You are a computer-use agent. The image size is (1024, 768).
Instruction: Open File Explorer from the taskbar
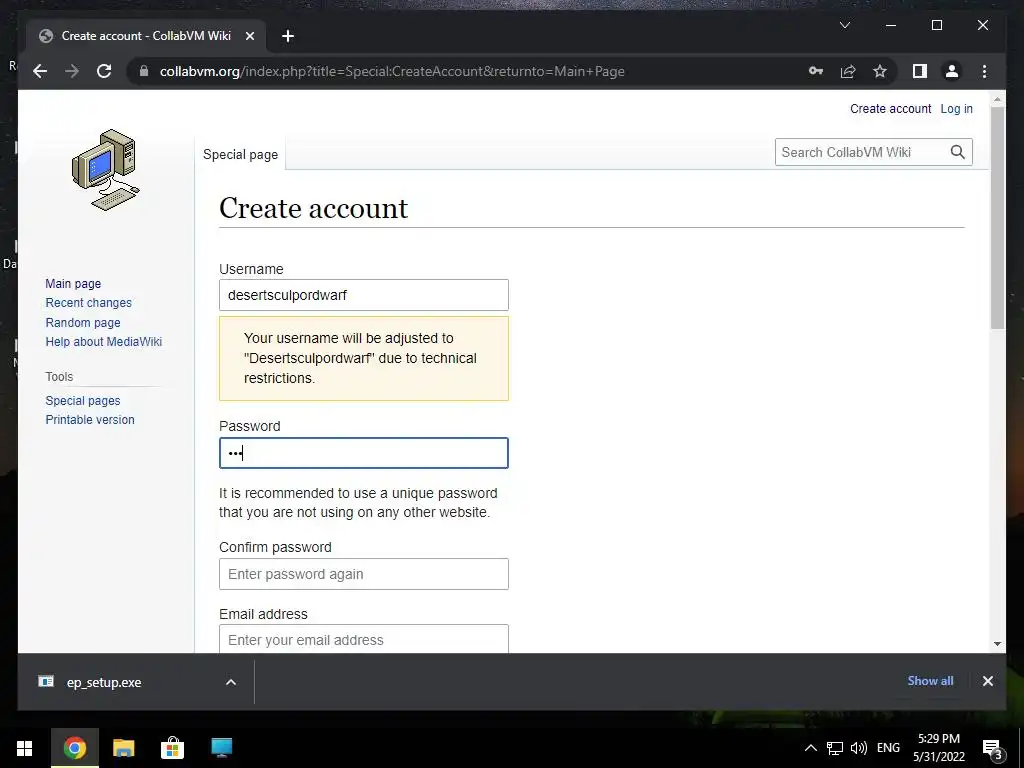tap(123, 748)
